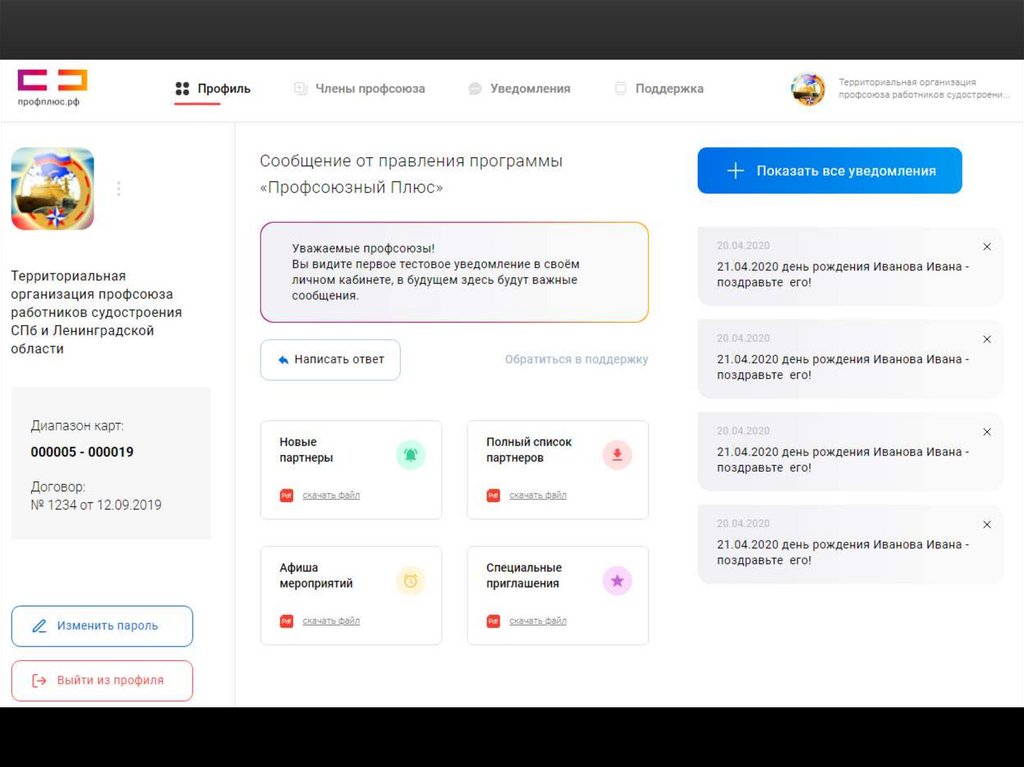Viewport: 1024px width, 767px height.
Task: Click Показать все уведомления button
Action: [829, 171]
